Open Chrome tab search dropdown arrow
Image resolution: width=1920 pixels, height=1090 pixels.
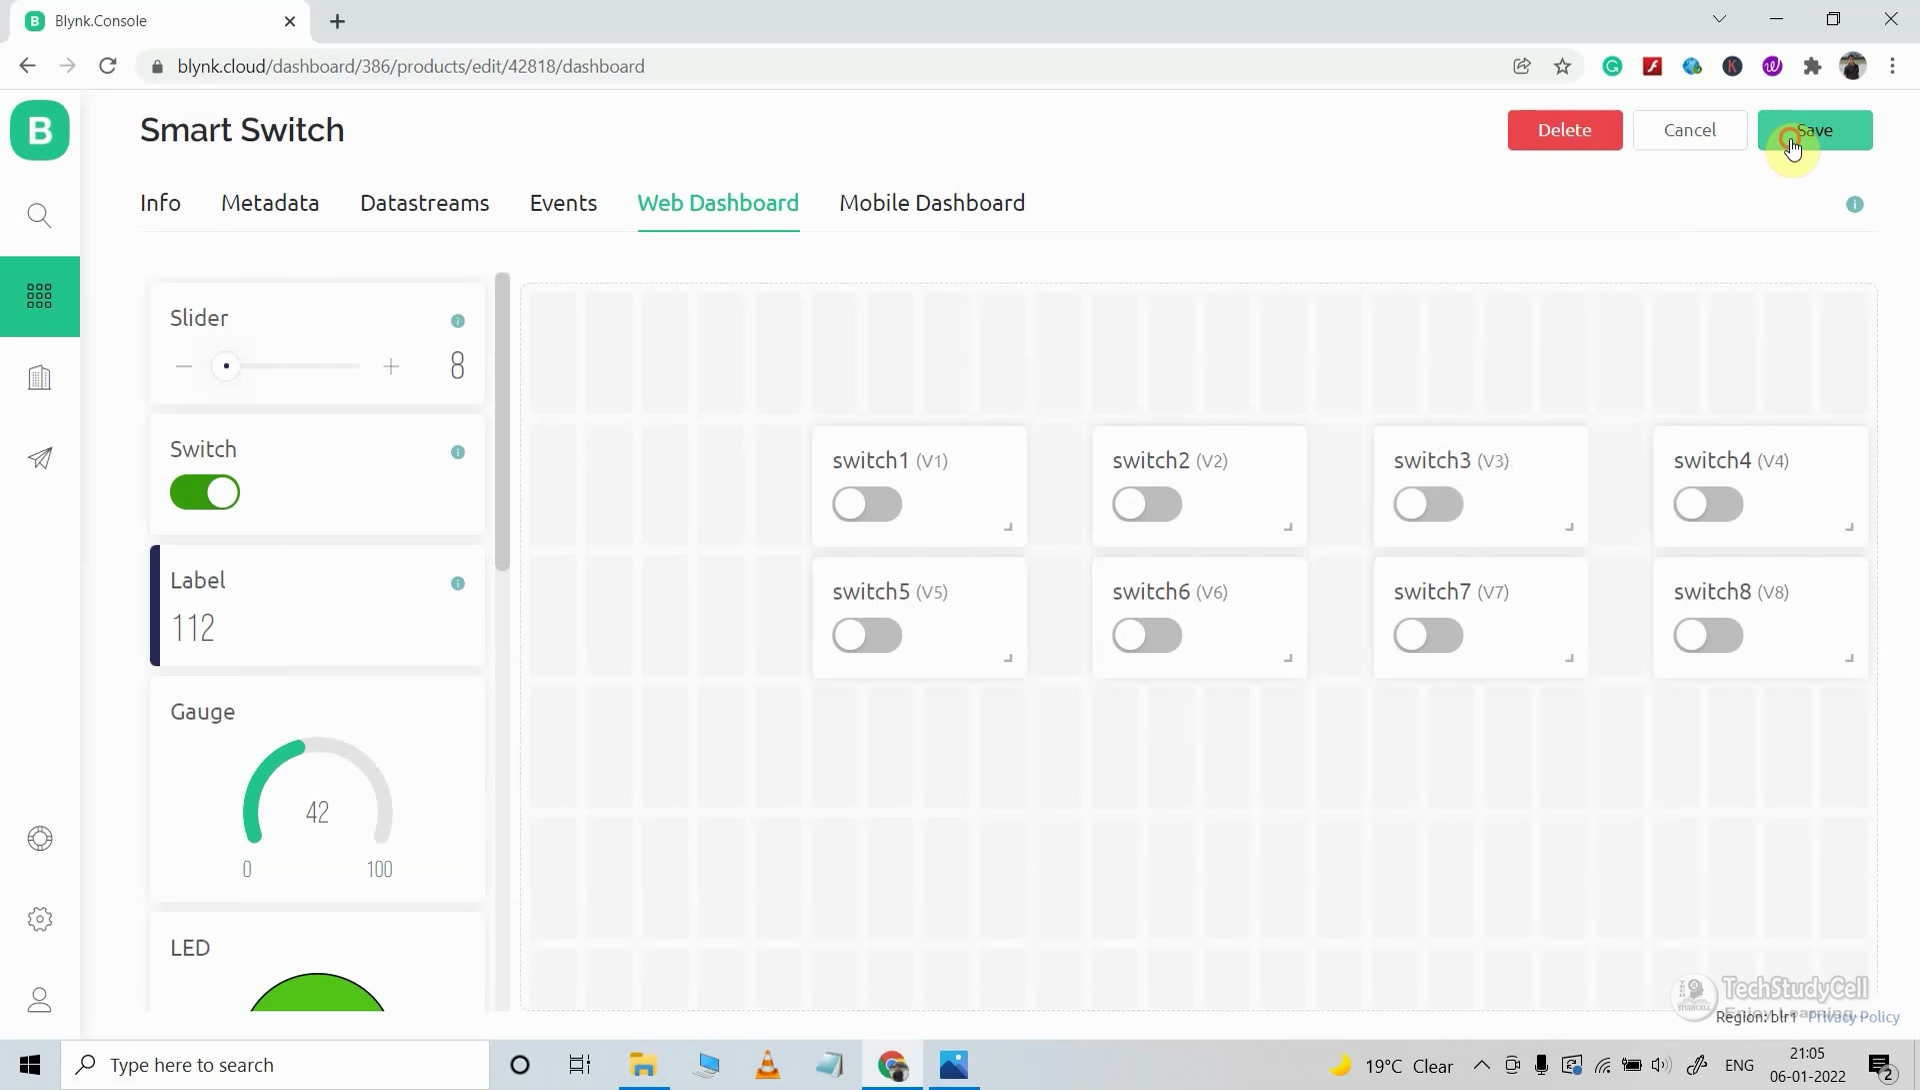1719,19
